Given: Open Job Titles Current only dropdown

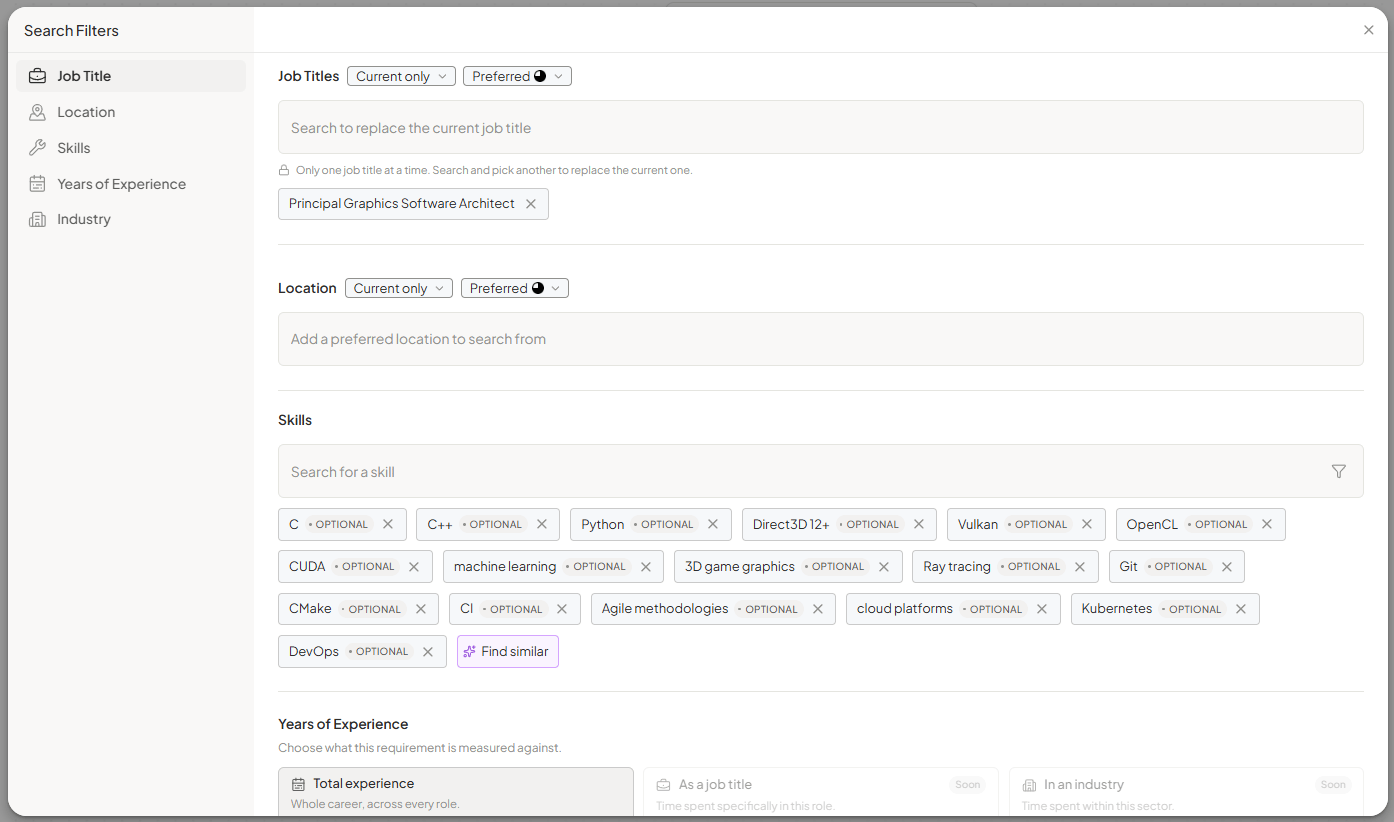Looking at the screenshot, I should [x=401, y=76].
